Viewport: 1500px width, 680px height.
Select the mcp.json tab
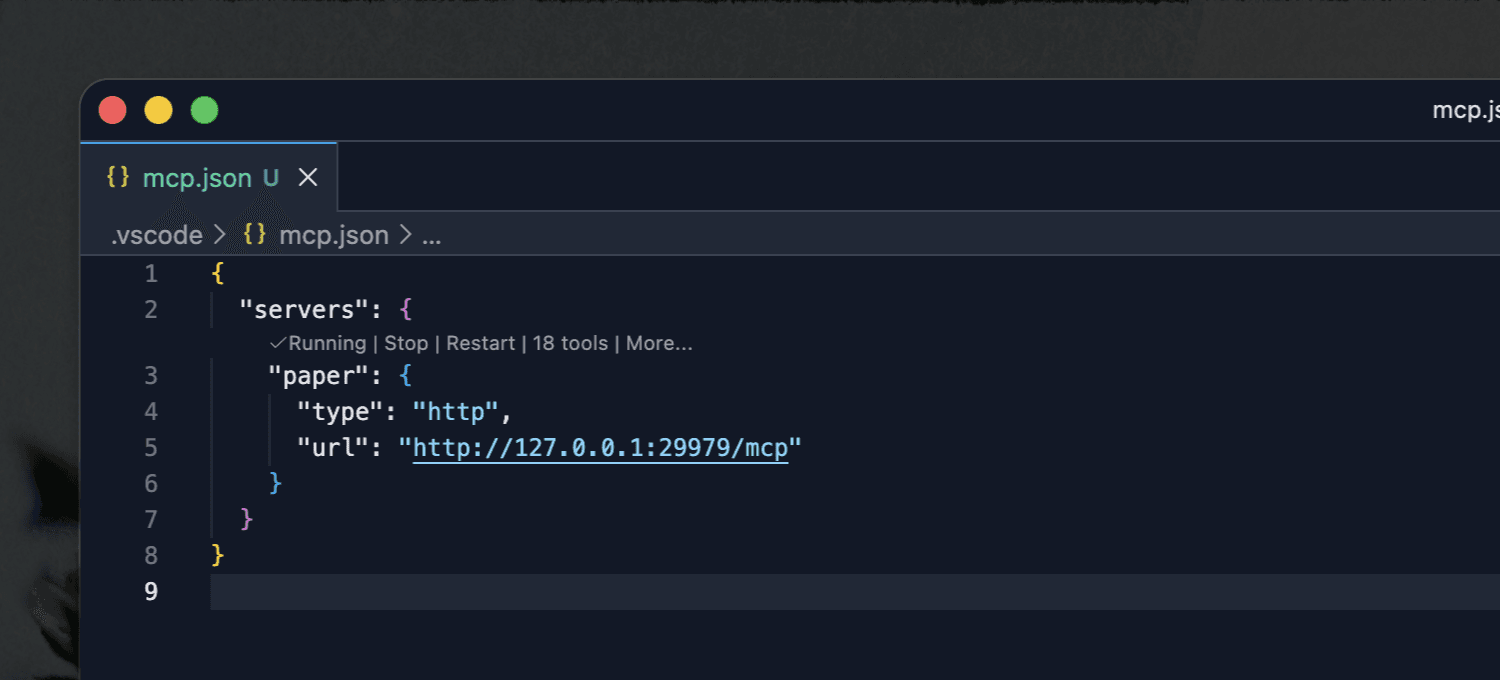click(x=209, y=177)
